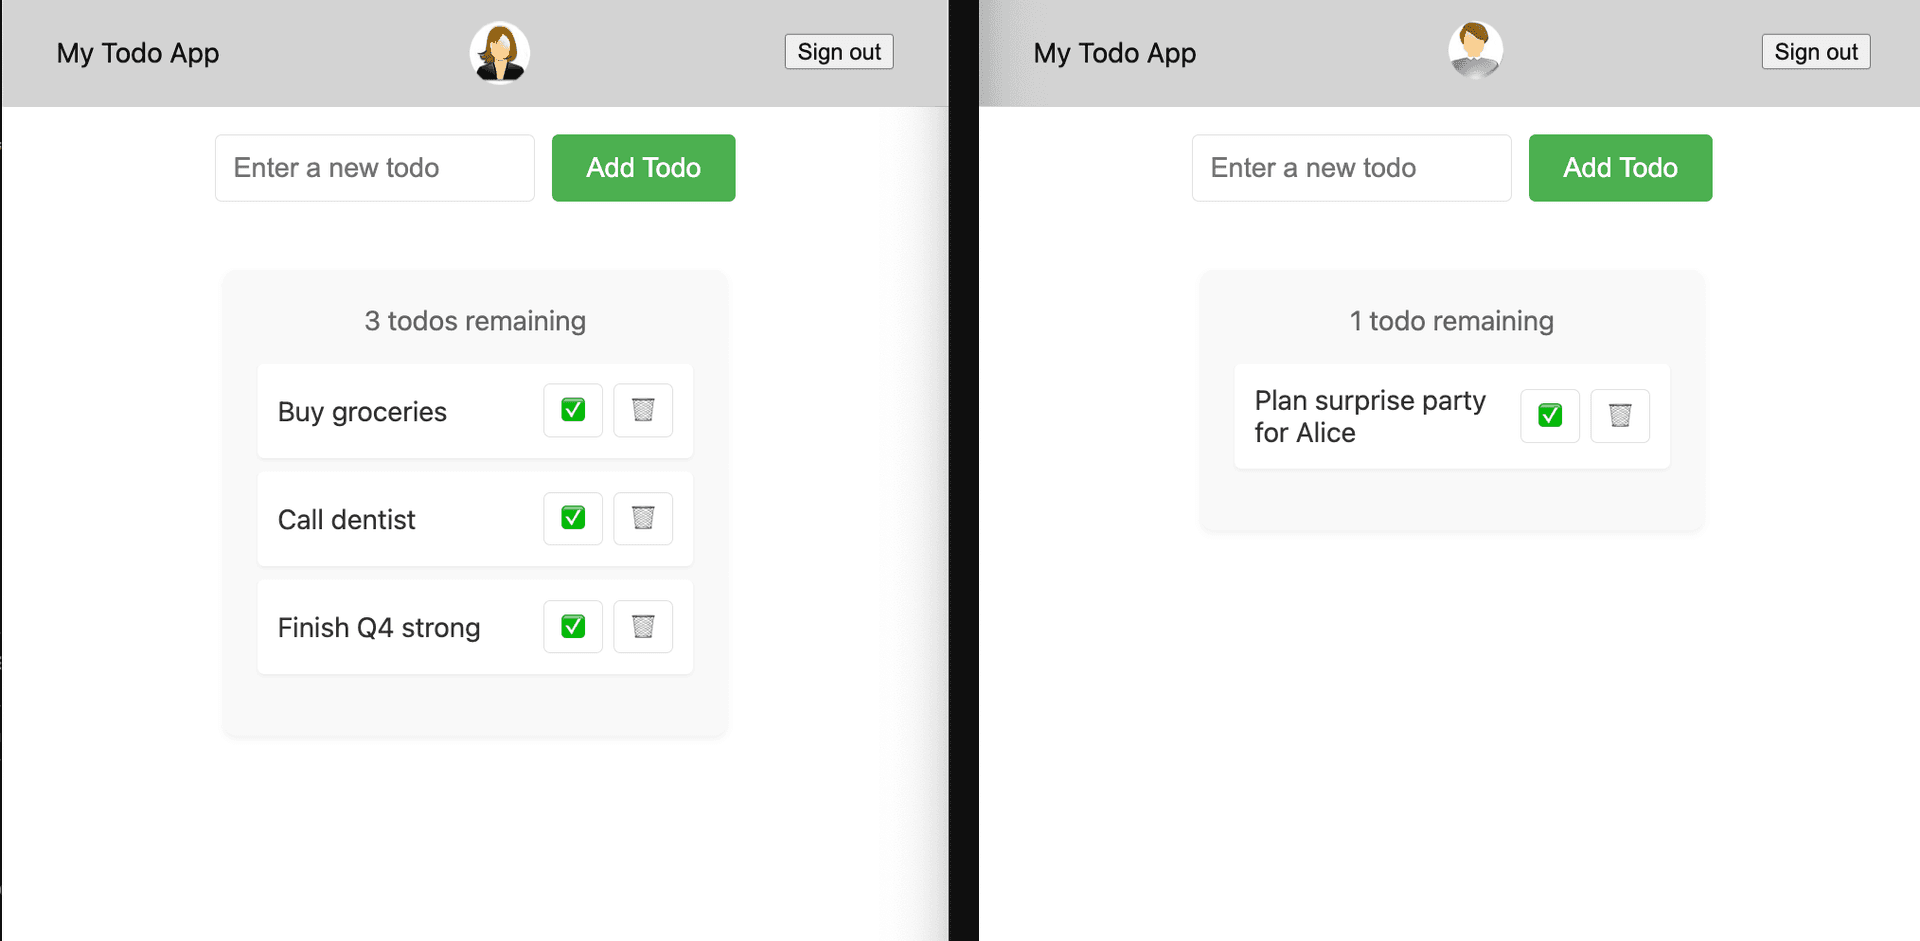Click the "3 todos remaining" counter
The image size is (1920, 941).
click(x=475, y=320)
